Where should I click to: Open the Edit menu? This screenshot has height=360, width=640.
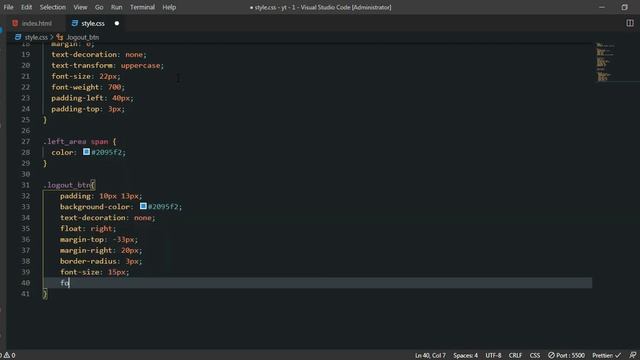point(26,7)
